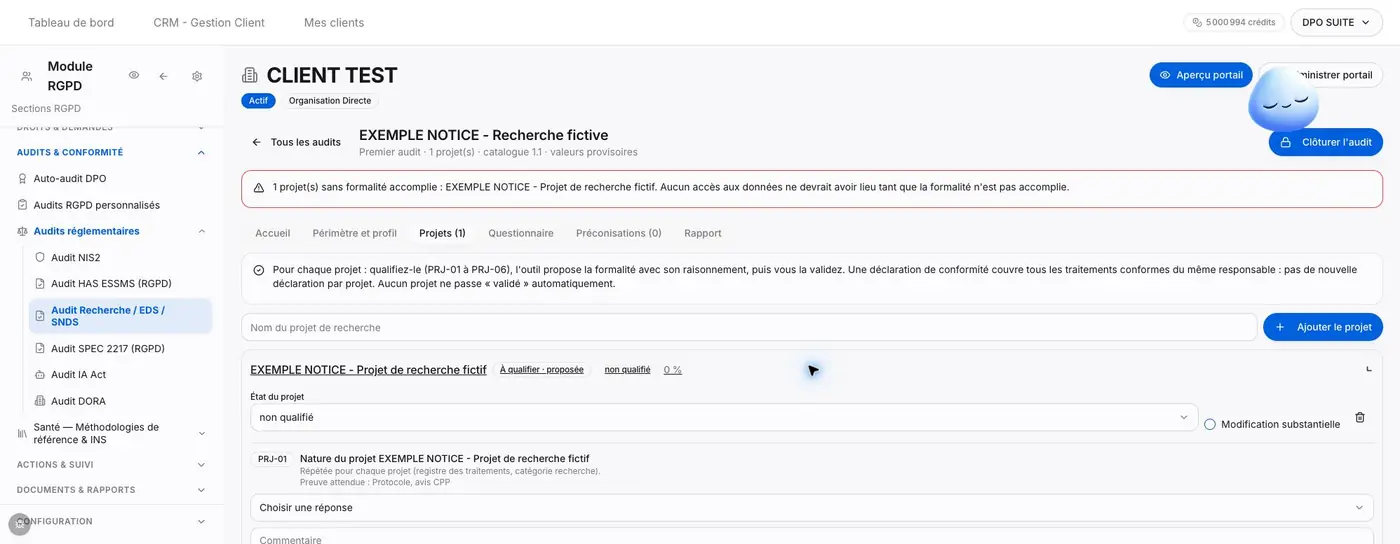Click the Aperçu portail button
The image size is (1400, 544).
(1201, 75)
